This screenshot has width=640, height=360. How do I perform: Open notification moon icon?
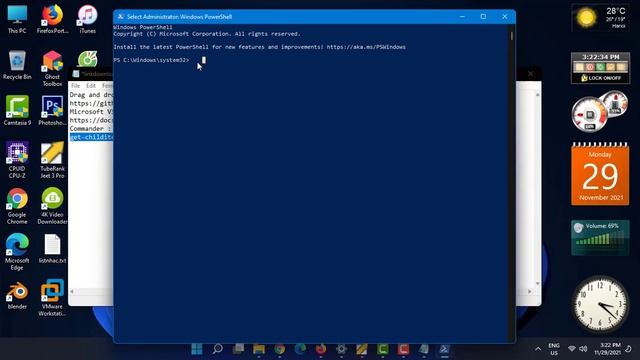click(629, 349)
